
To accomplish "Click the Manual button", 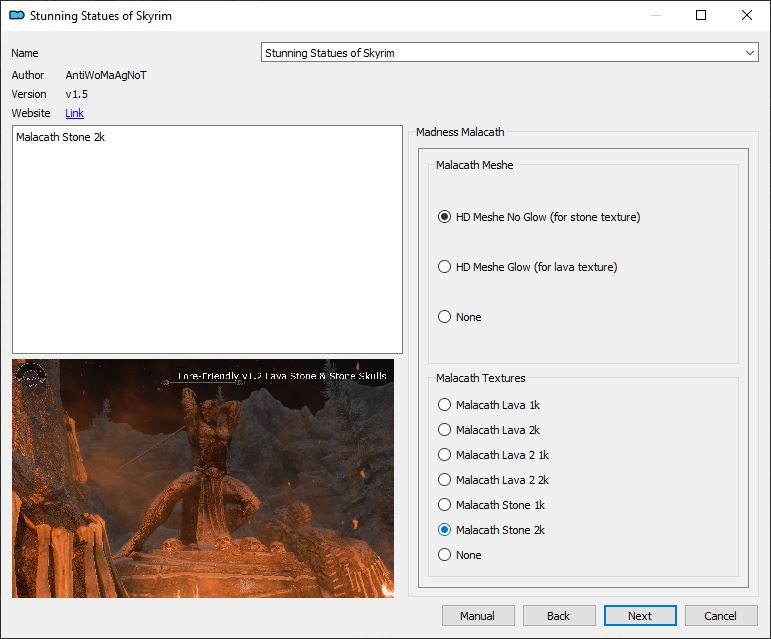I will point(478,616).
